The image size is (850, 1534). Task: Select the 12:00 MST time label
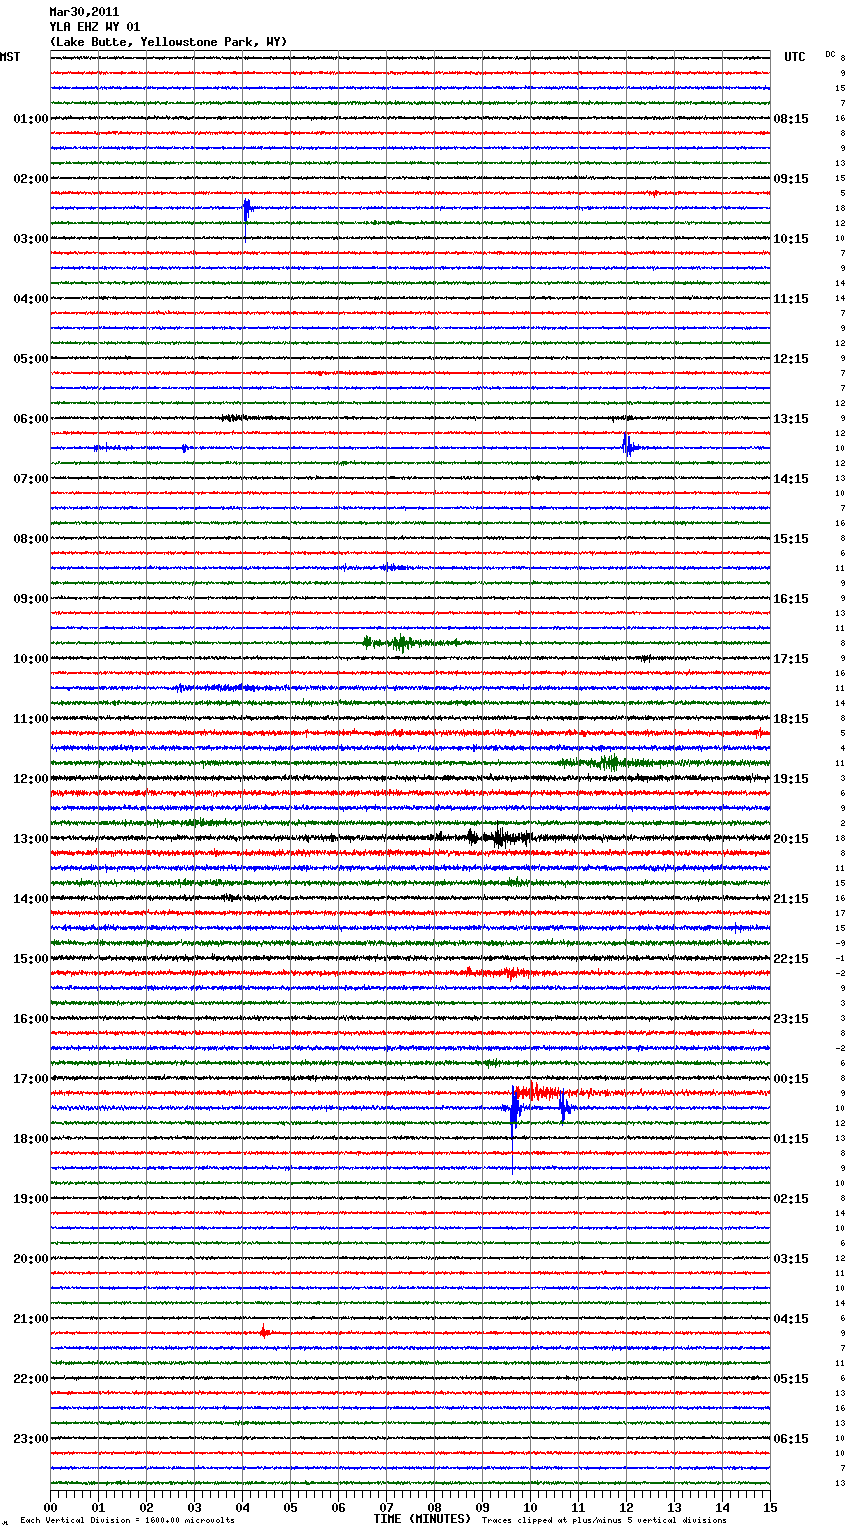31,779
